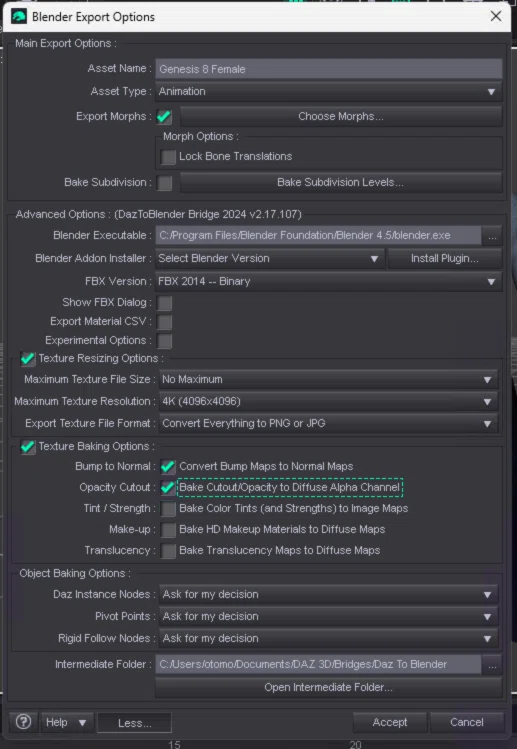Uncheck the Export Morphs checkbox

[164, 117]
